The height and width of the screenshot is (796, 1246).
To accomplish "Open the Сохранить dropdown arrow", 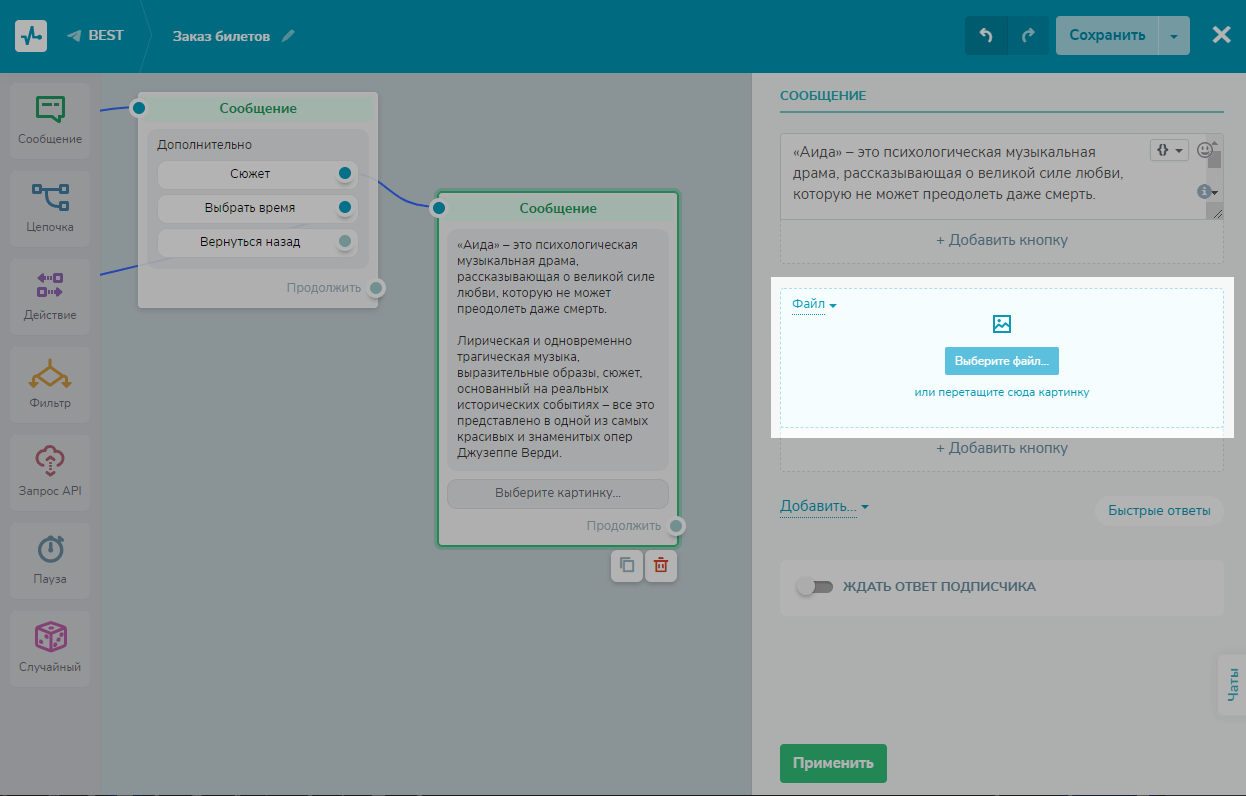I will point(1174,35).
